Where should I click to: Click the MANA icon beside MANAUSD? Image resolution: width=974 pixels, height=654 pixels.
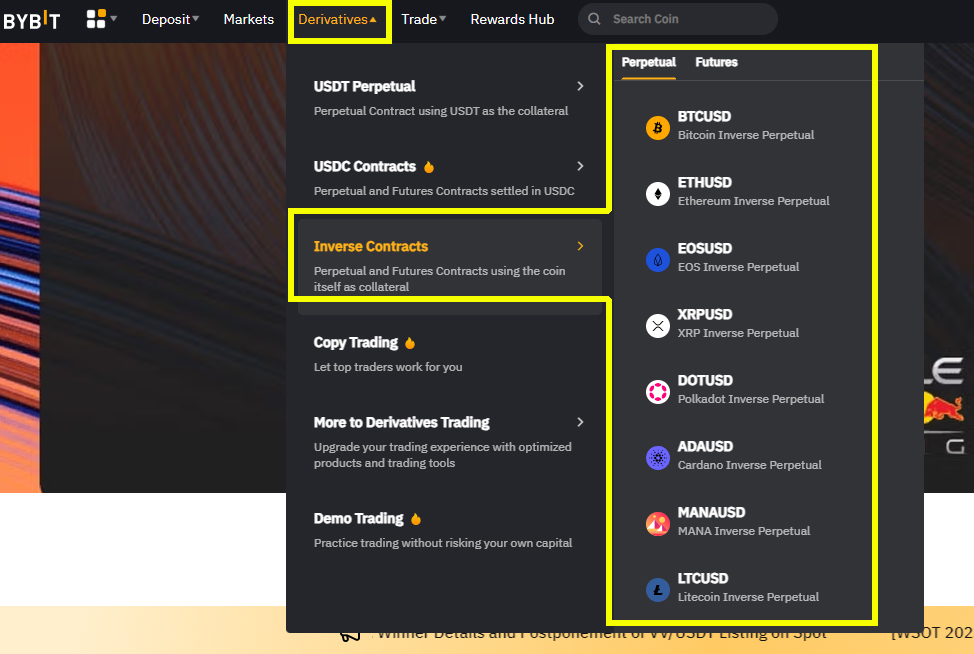coord(657,523)
